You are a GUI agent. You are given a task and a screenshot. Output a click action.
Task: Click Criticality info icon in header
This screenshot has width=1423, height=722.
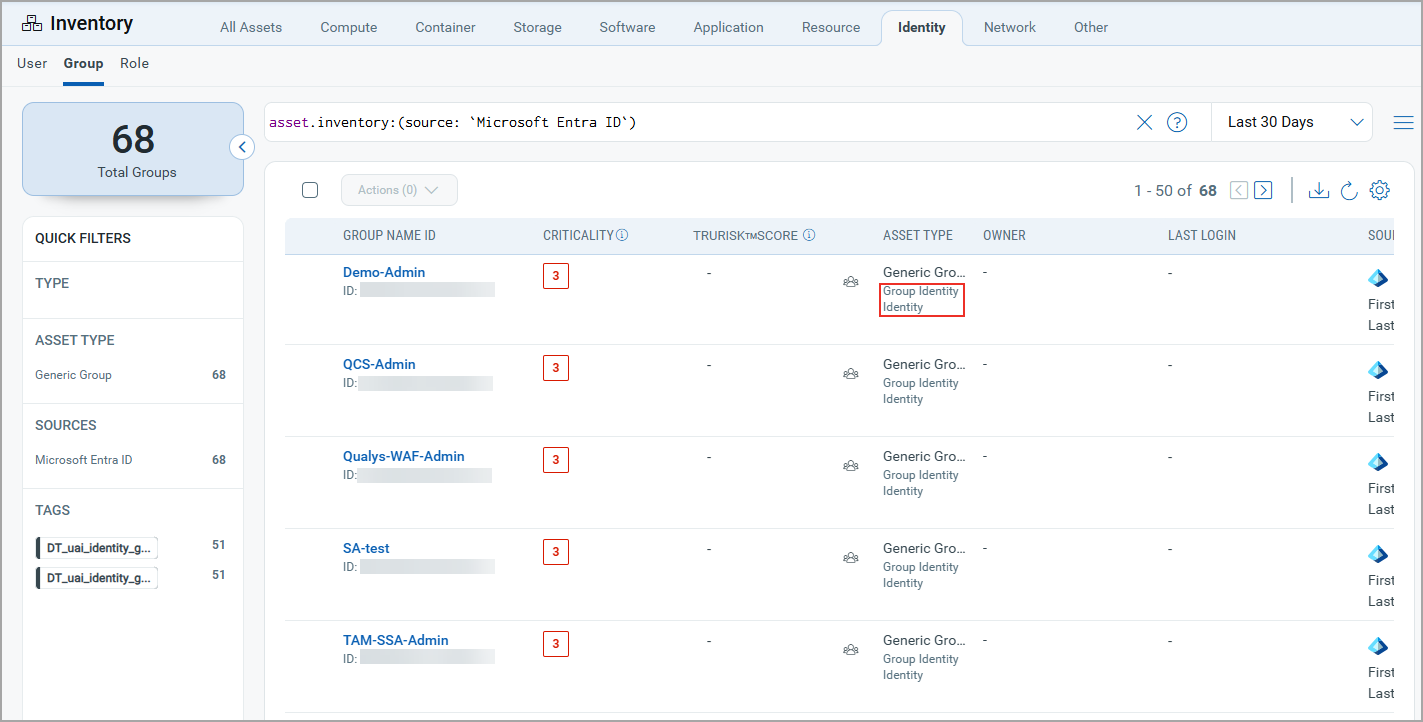tap(622, 236)
